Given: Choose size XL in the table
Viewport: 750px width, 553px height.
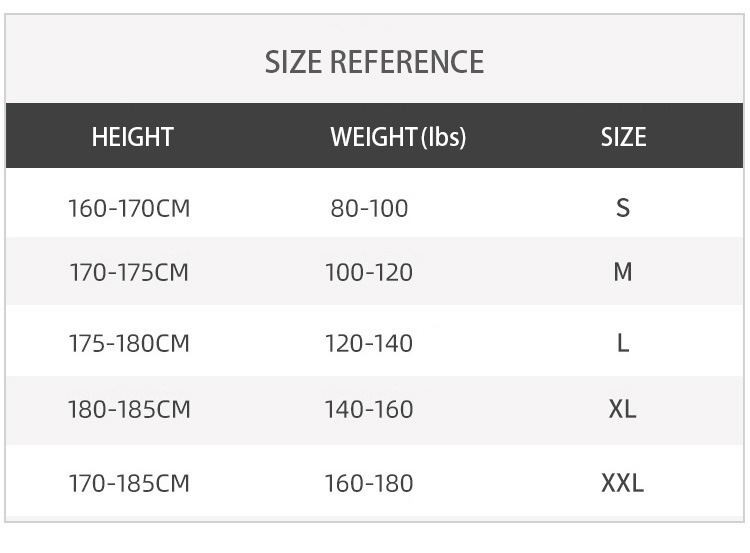Looking at the screenshot, I should click(622, 409).
